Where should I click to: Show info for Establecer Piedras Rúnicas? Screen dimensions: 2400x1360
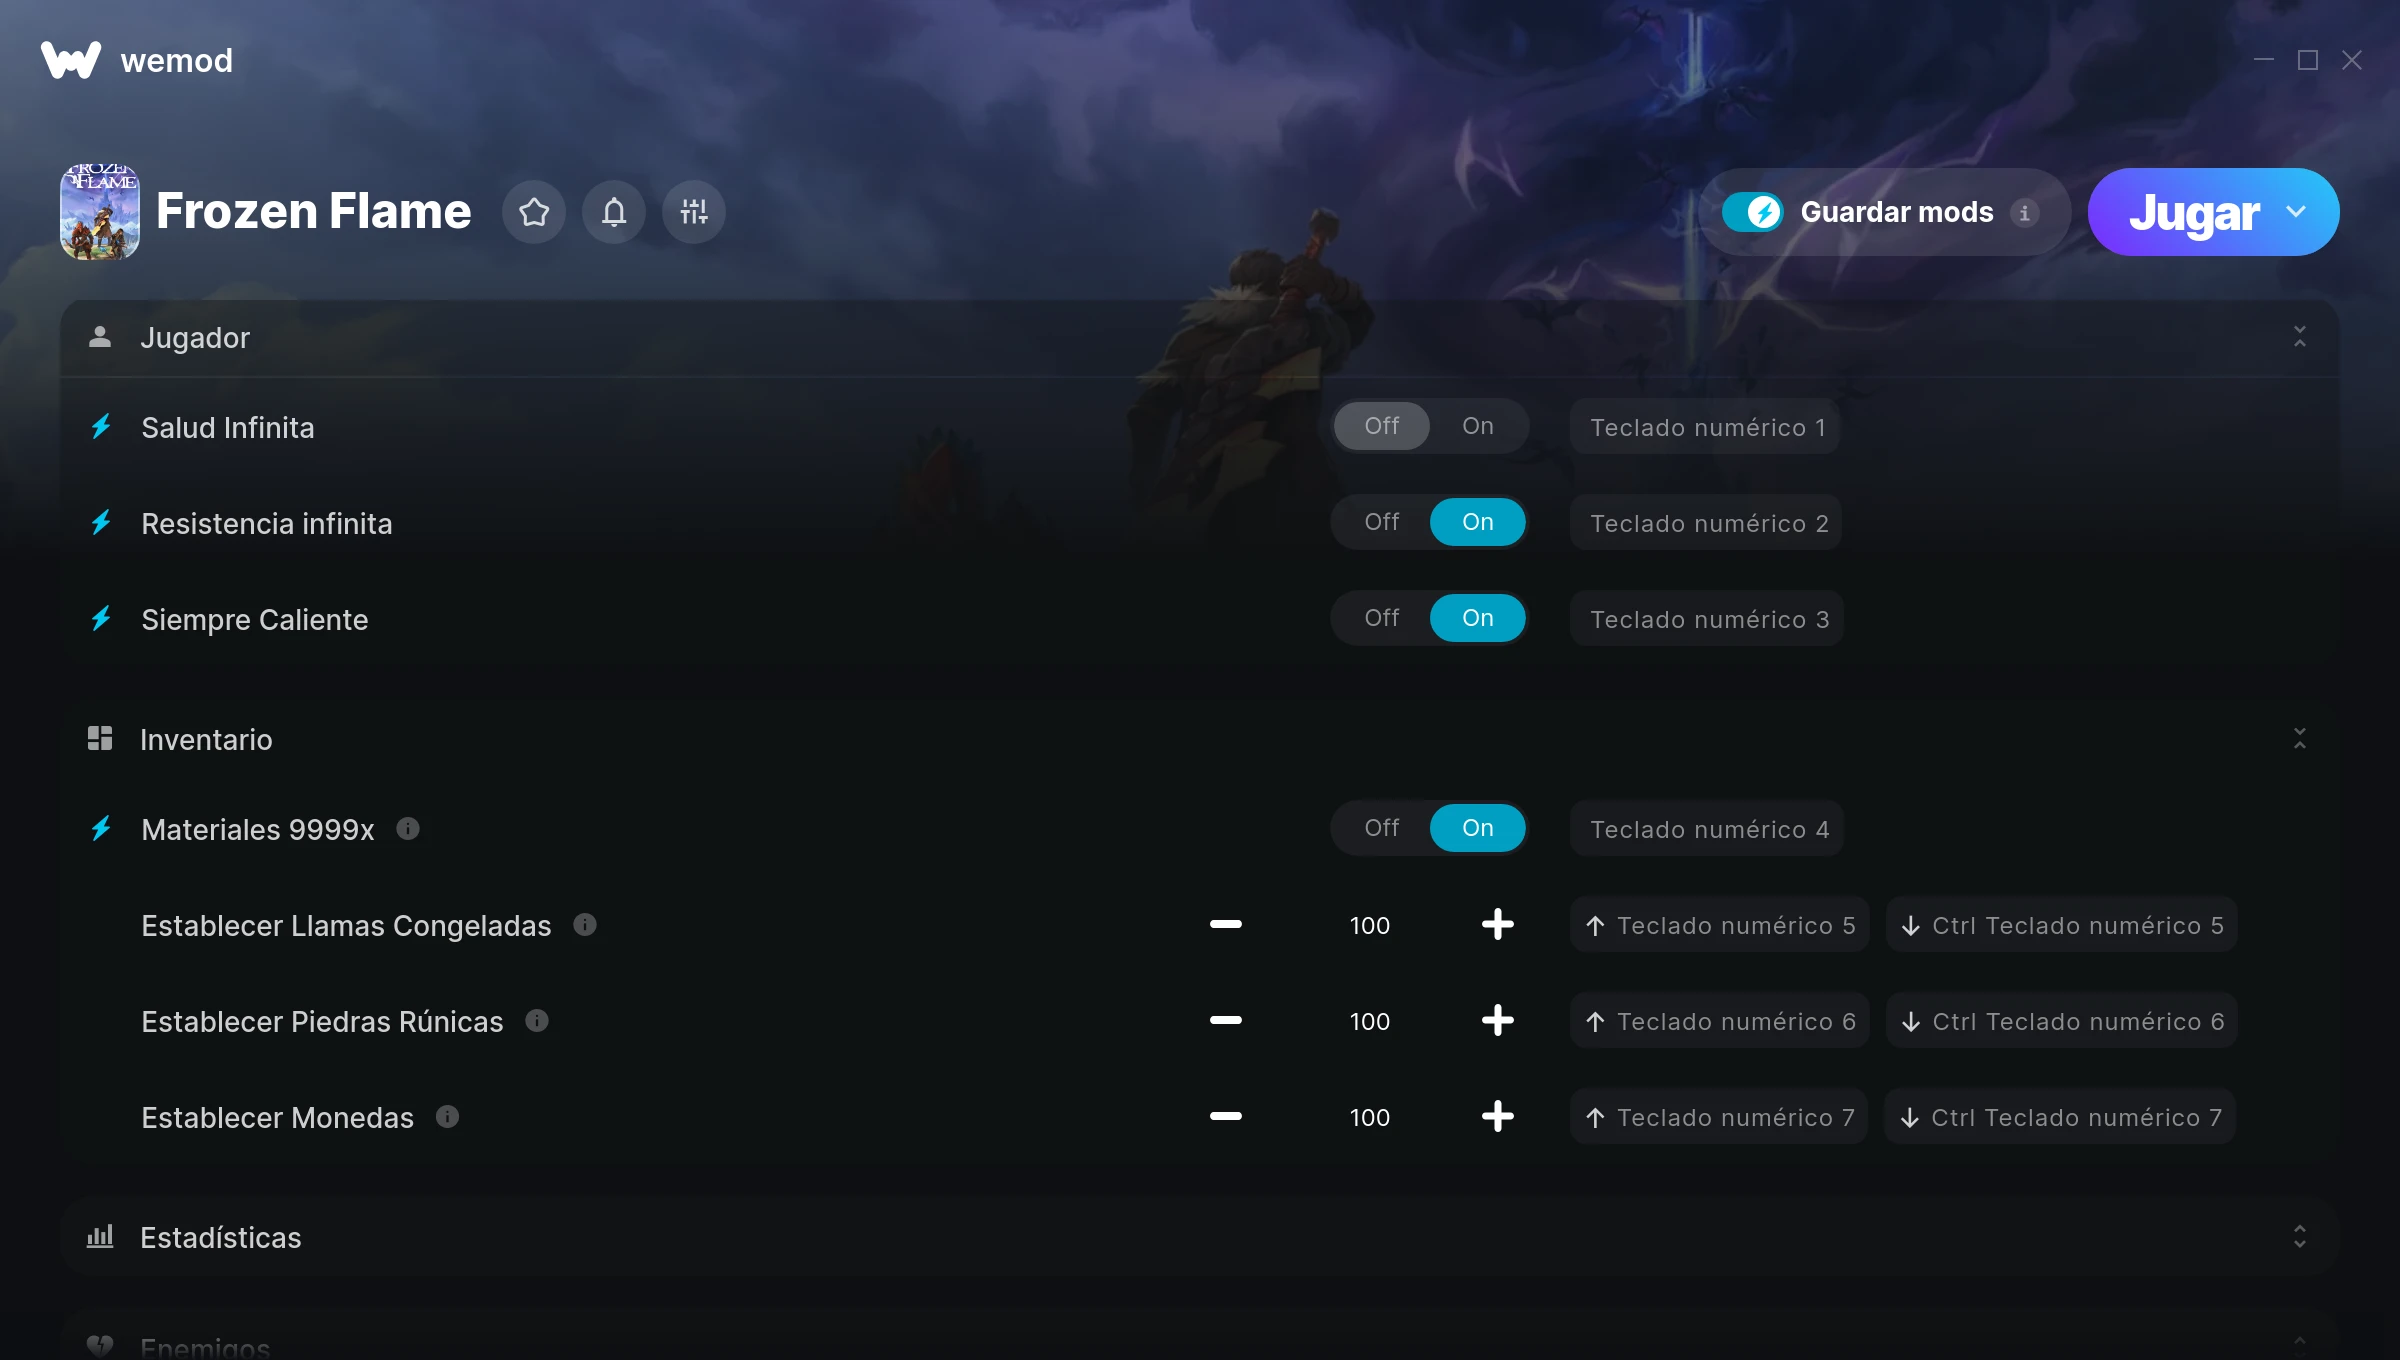537,1020
